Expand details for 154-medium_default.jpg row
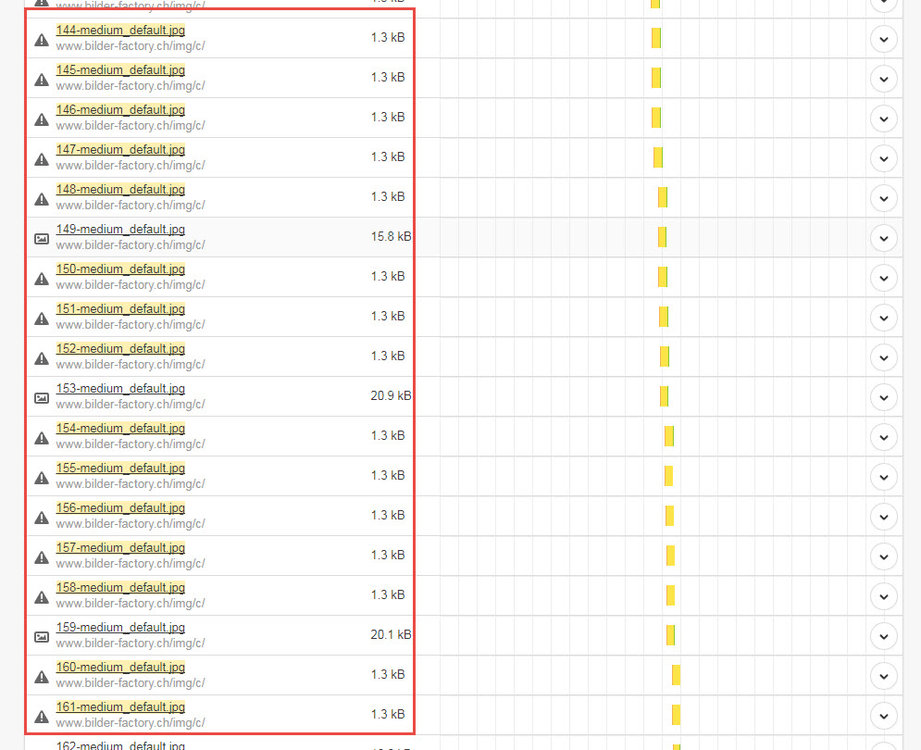This screenshot has height=750, width=921. [883, 438]
